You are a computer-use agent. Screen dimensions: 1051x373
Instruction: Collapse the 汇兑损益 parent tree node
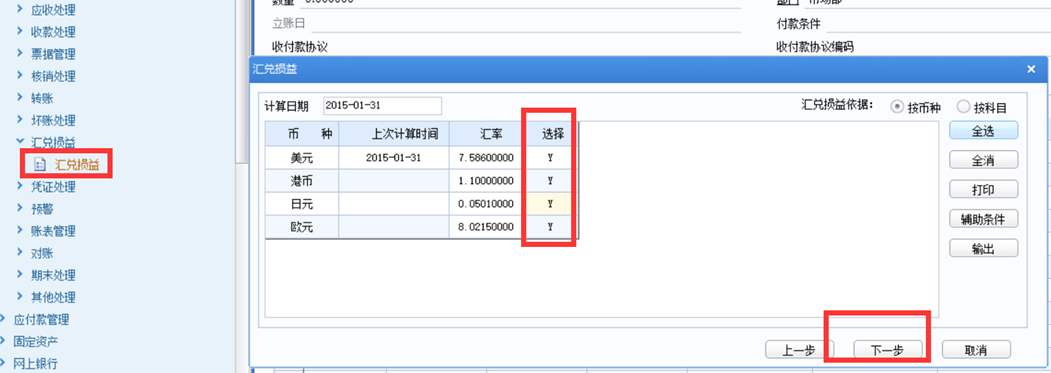21,142
